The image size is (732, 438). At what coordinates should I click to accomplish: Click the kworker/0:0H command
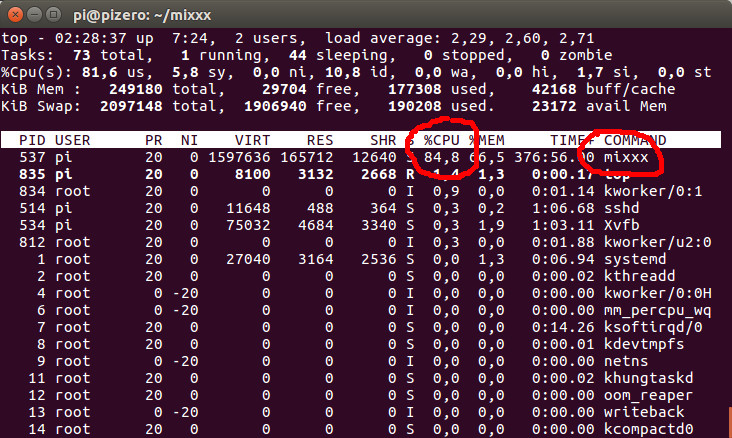(657, 293)
